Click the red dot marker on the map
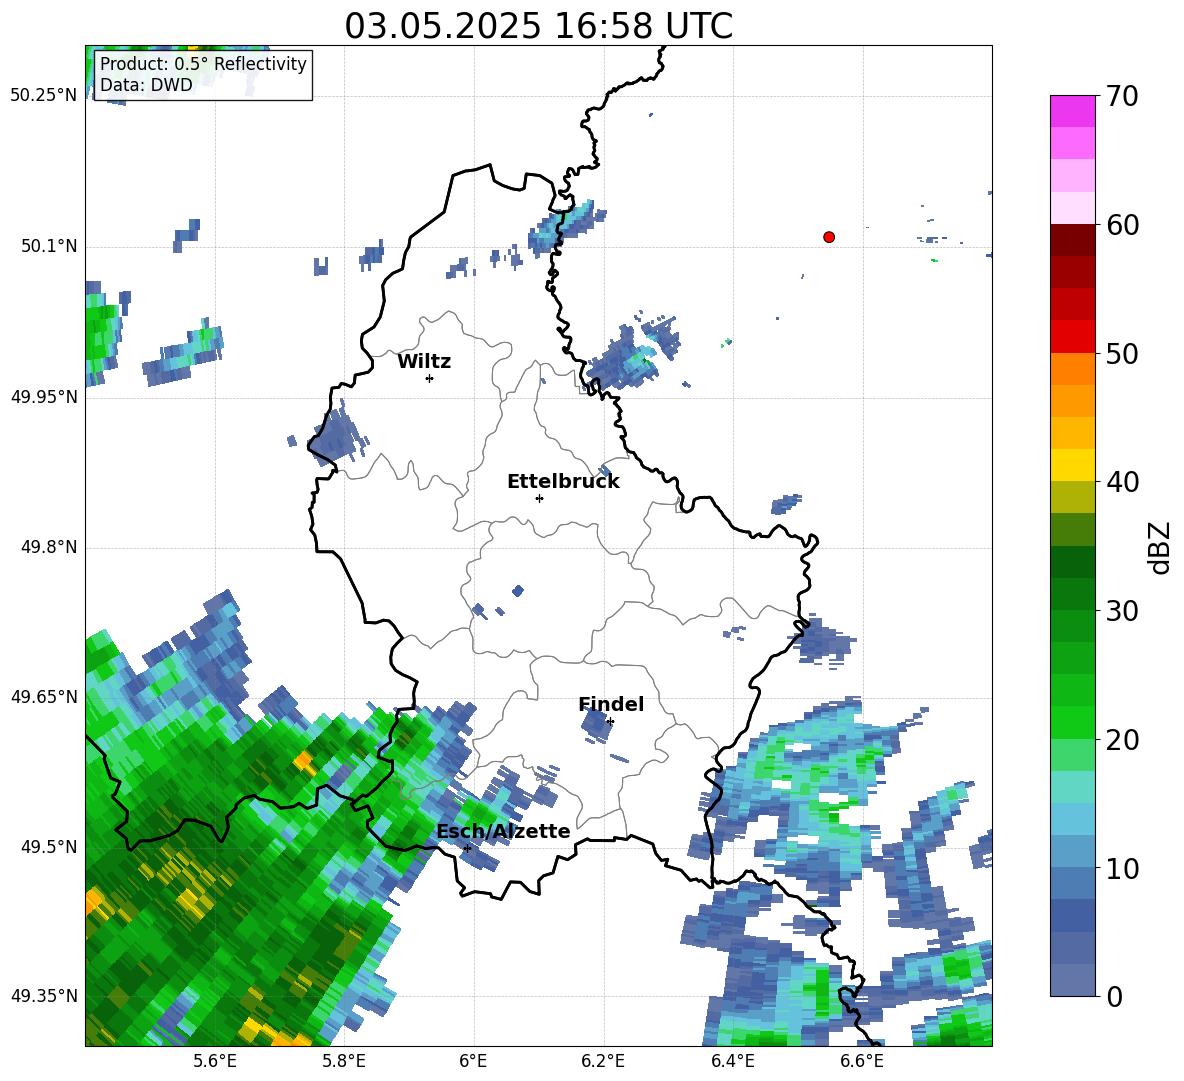Image resolution: width=1184 pixels, height=1081 pixels. pos(828,237)
